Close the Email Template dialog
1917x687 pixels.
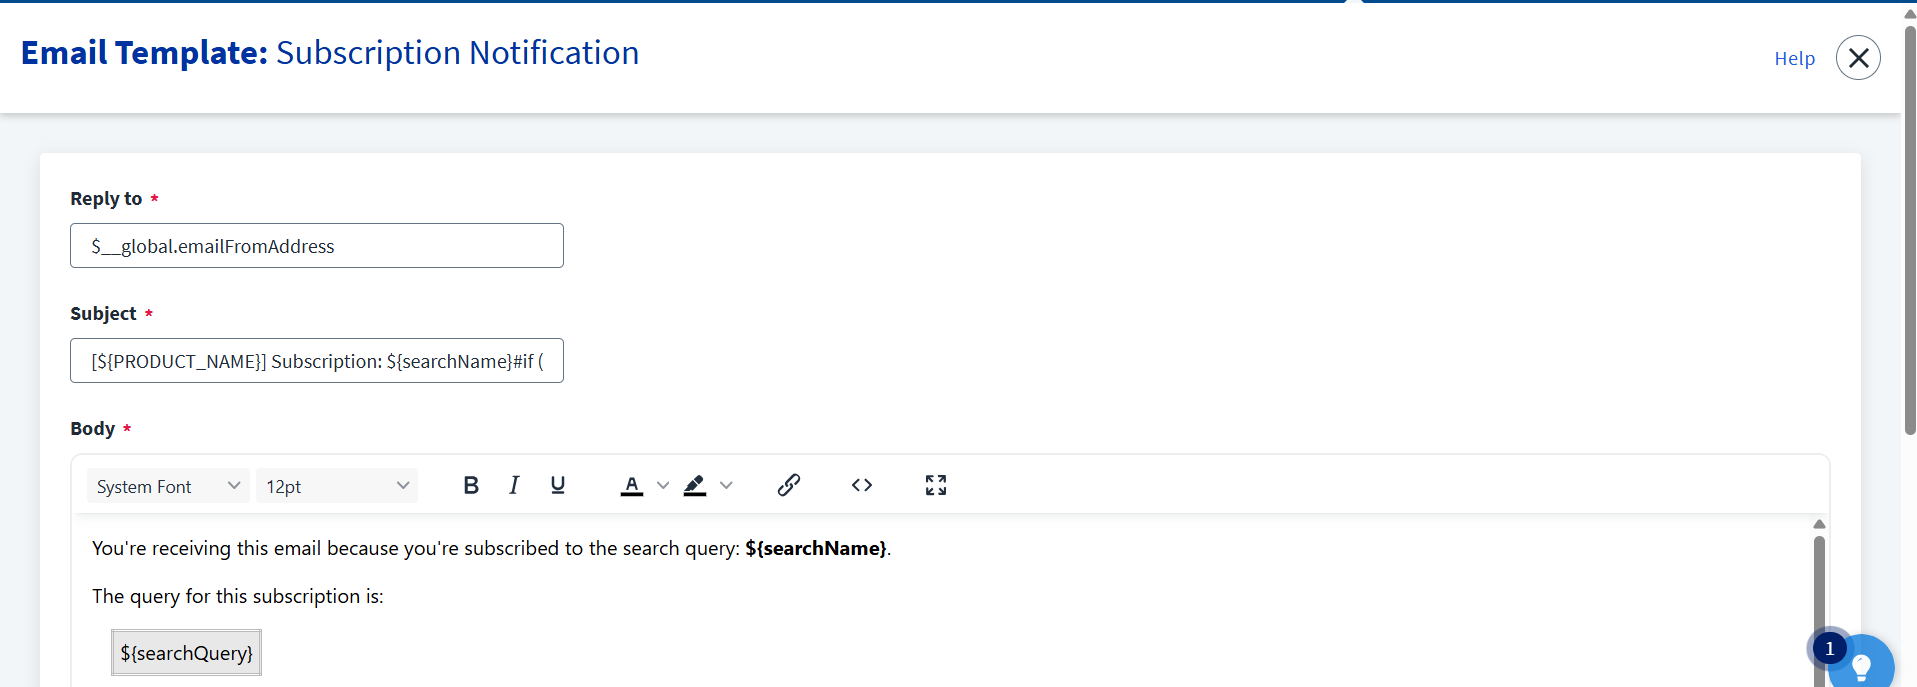1858,58
